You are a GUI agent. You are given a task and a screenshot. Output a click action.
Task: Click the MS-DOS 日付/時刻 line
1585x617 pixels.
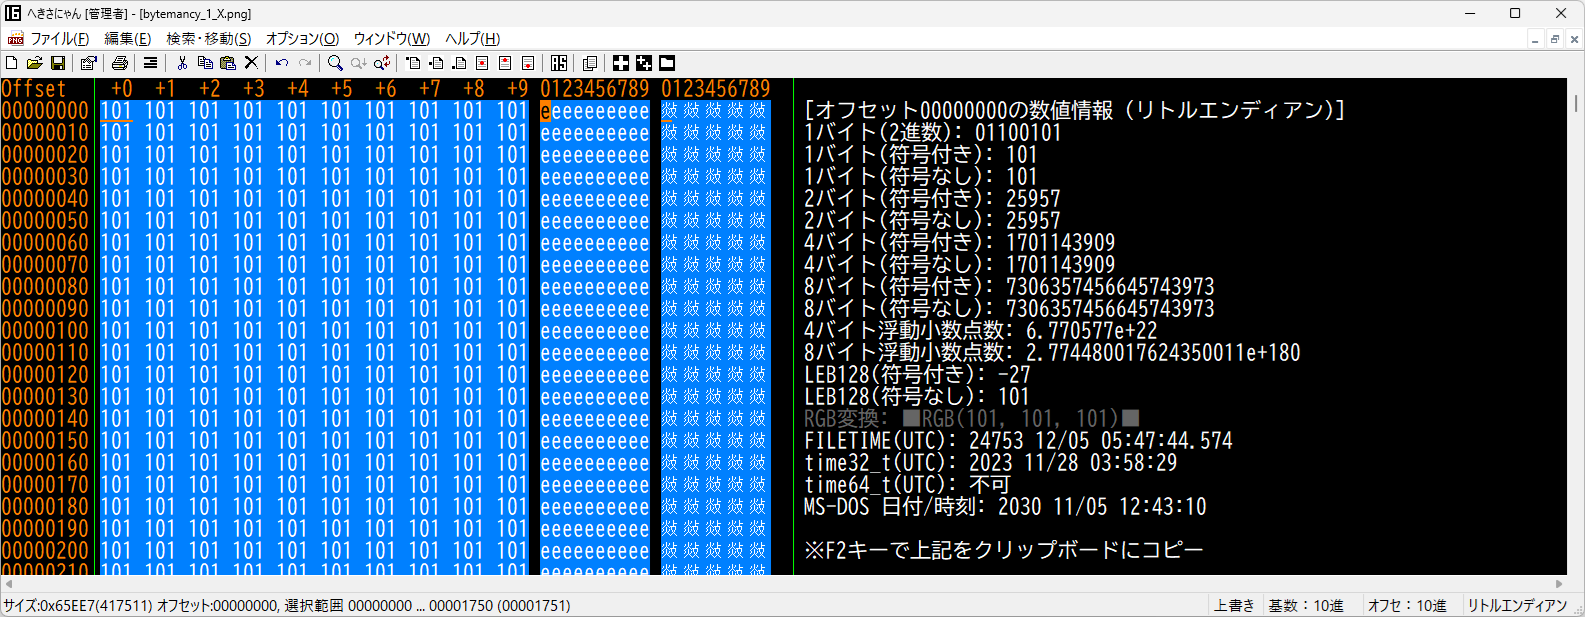click(x=1005, y=507)
